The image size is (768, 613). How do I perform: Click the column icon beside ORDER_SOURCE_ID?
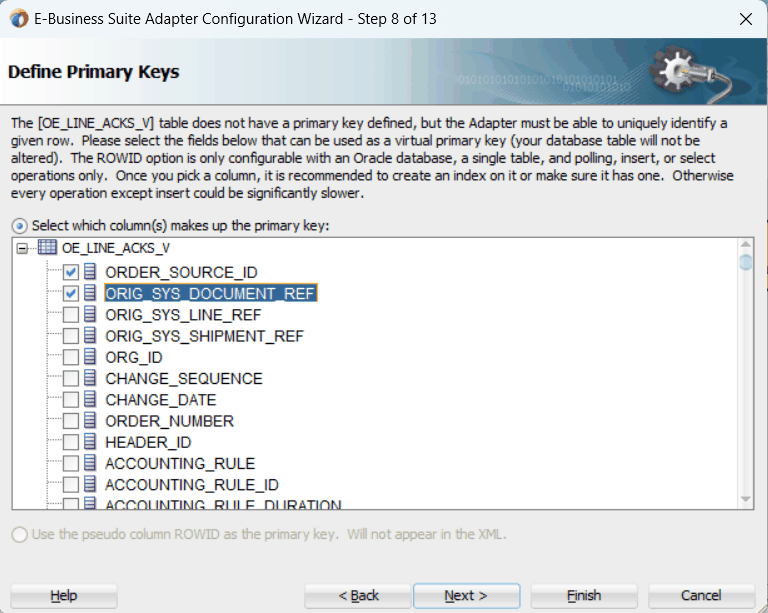(x=90, y=271)
